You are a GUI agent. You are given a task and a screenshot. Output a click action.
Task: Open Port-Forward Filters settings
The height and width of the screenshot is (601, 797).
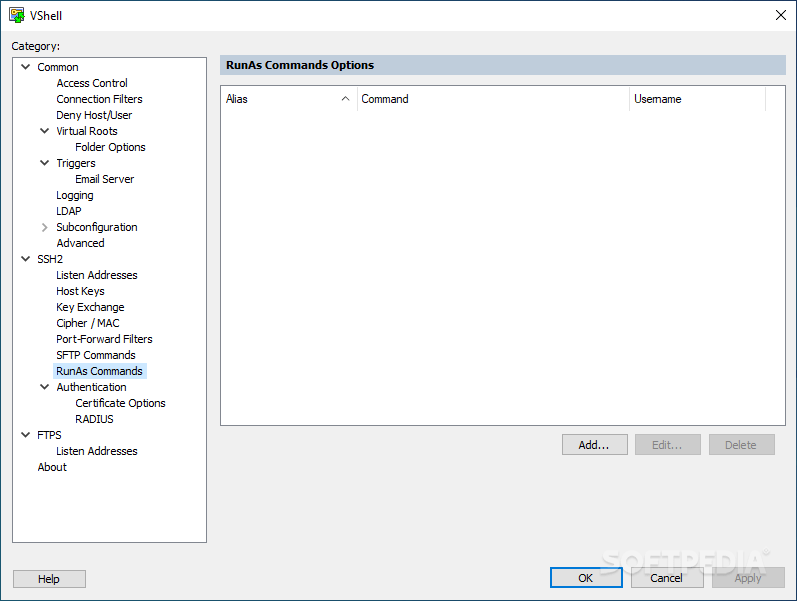[x=104, y=340]
